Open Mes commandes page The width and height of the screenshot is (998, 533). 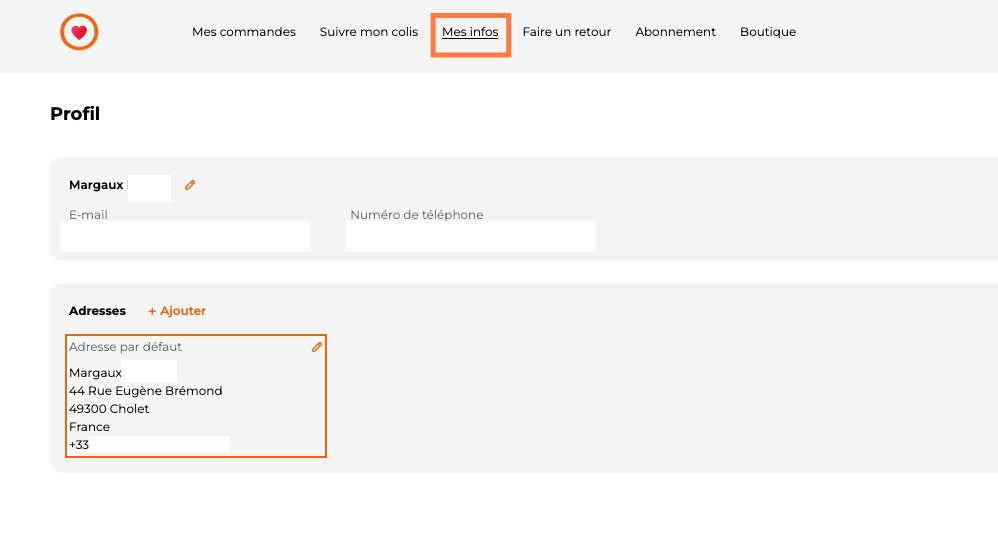coord(244,32)
